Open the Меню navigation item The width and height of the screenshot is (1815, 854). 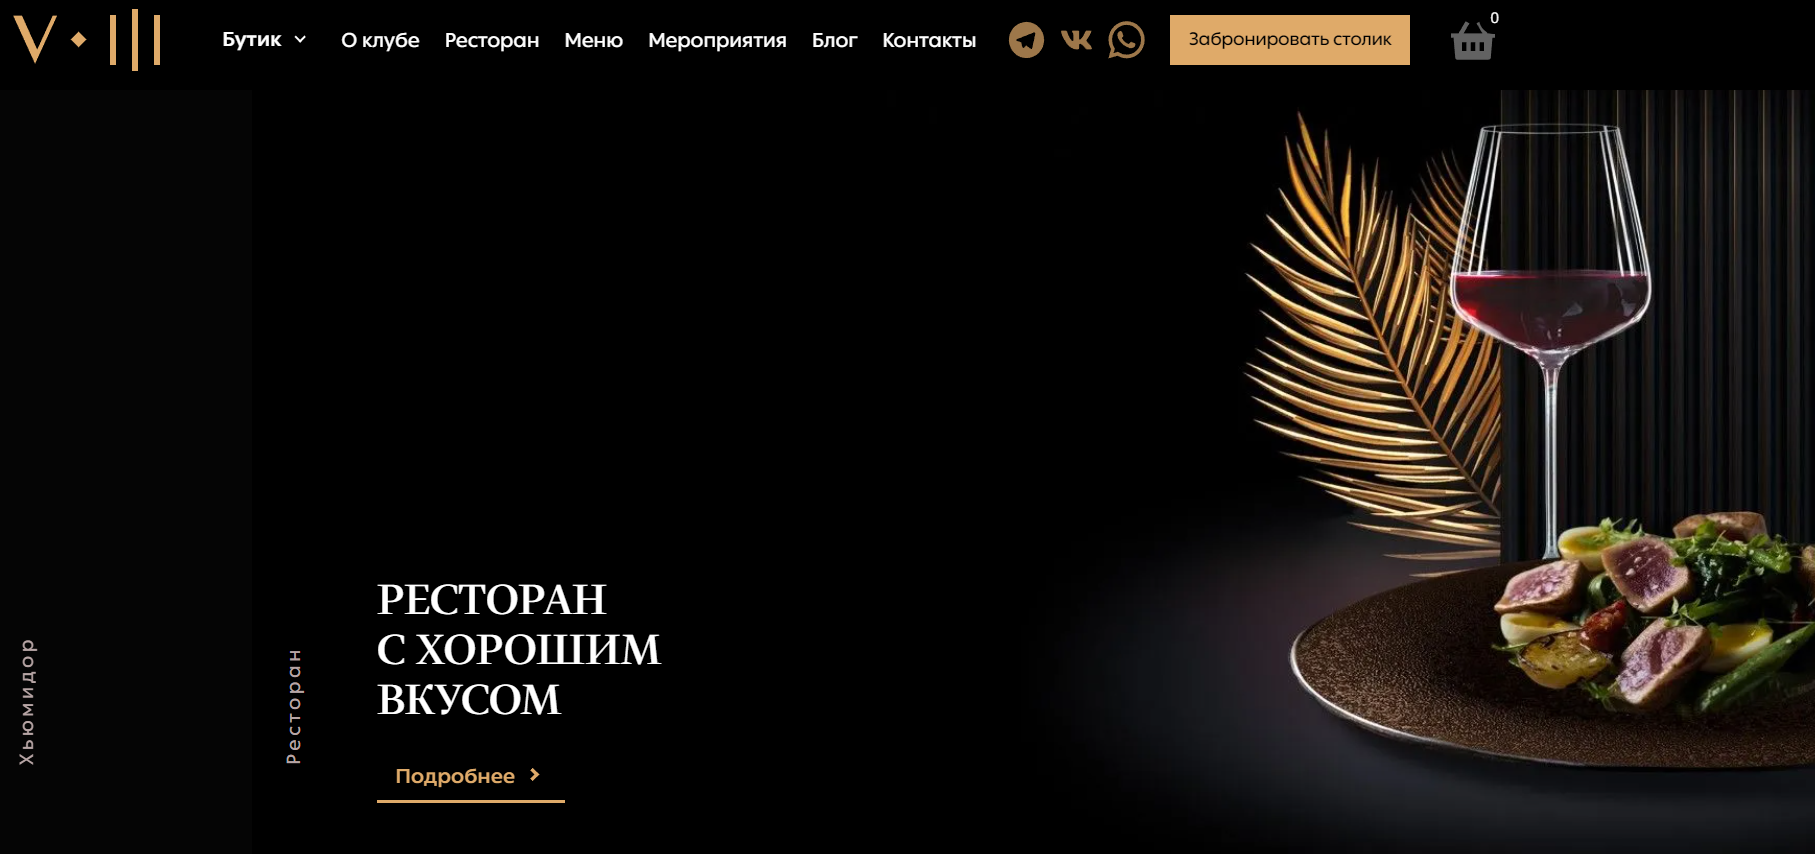[x=593, y=40]
